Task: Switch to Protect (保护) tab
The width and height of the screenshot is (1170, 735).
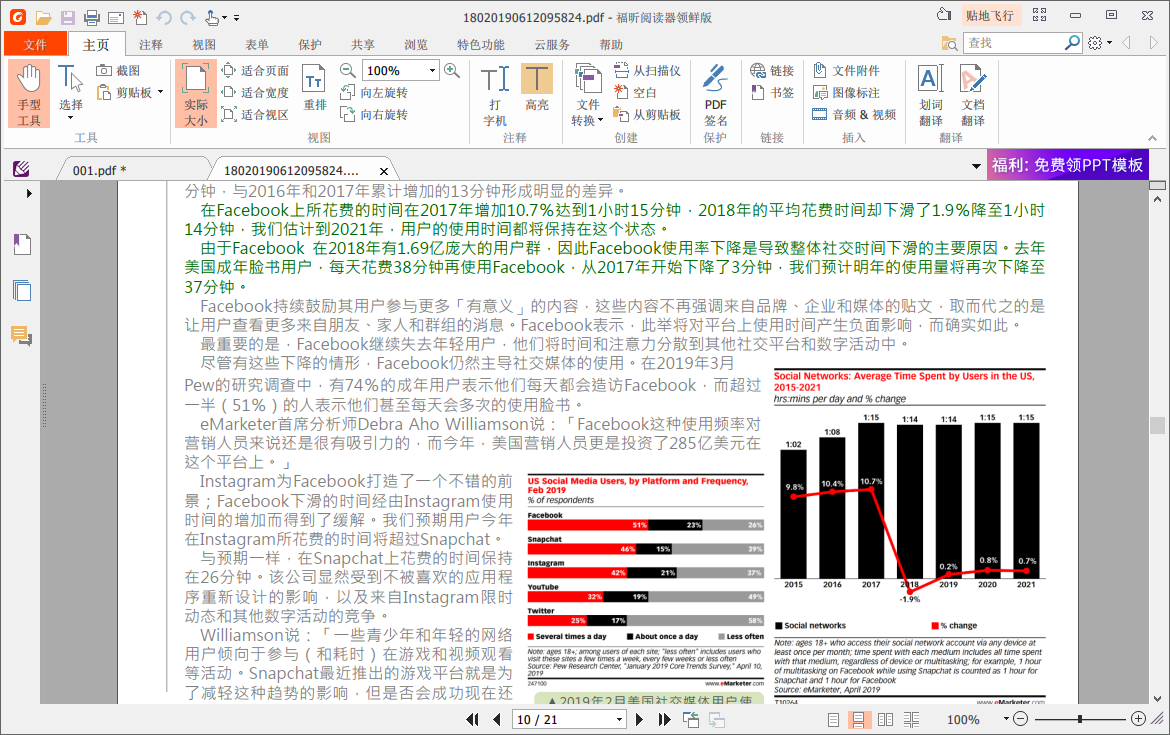Action: click(310, 45)
